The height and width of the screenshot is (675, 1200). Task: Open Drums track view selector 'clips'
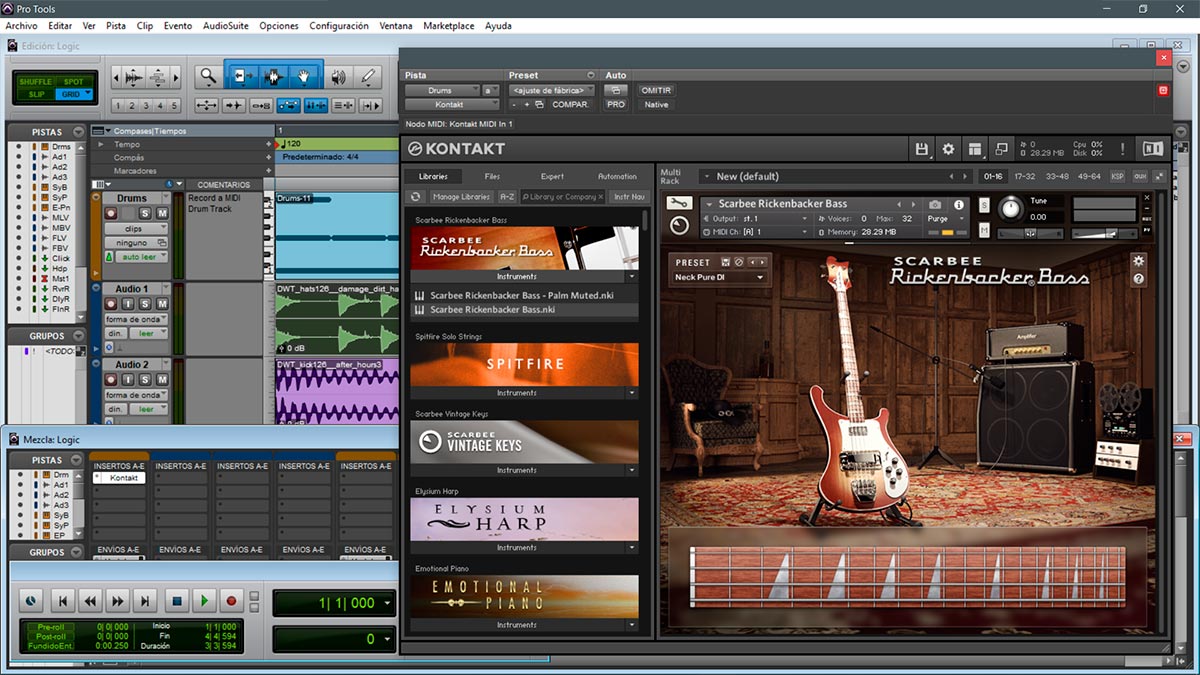tap(137, 228)
